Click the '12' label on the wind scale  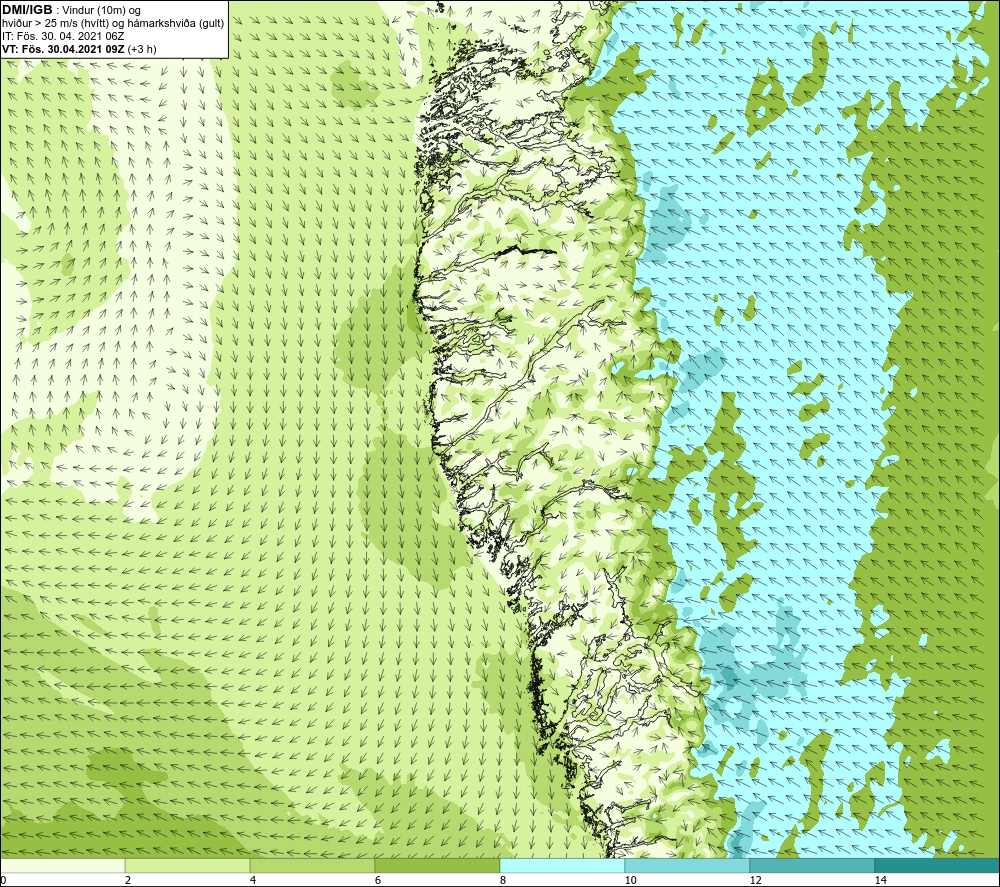755,881
